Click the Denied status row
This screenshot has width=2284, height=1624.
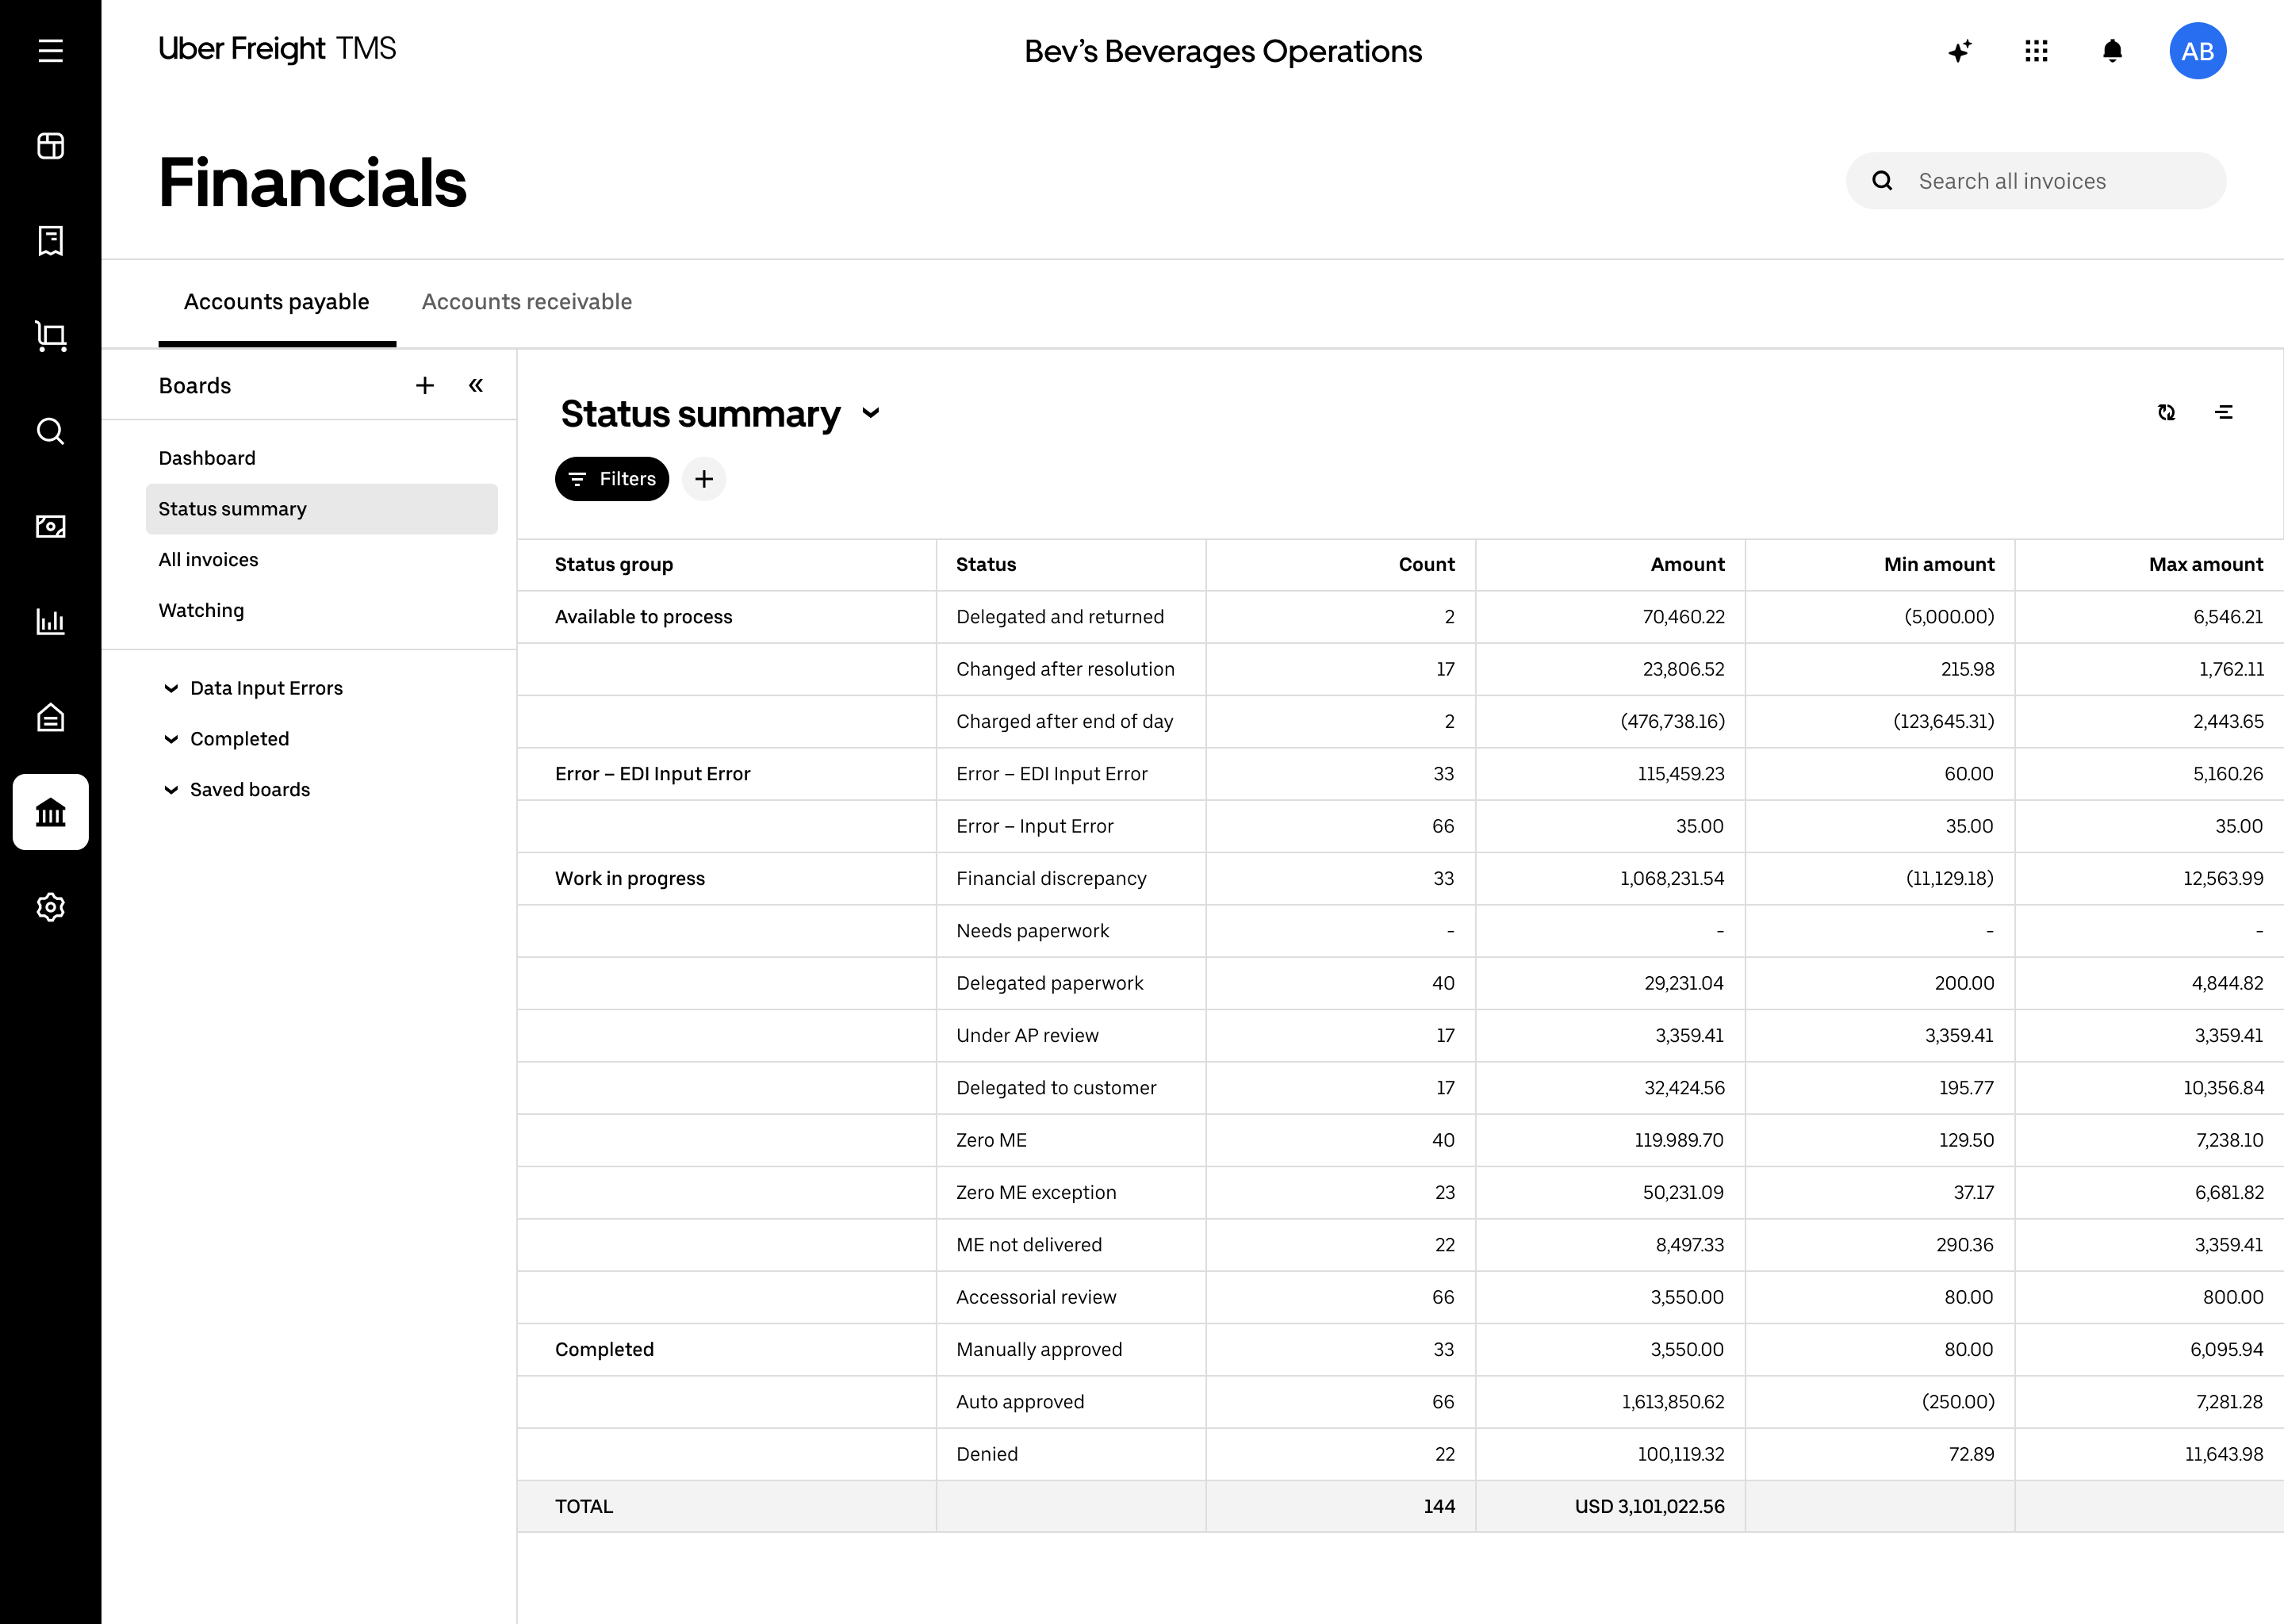[1400, 1454]
